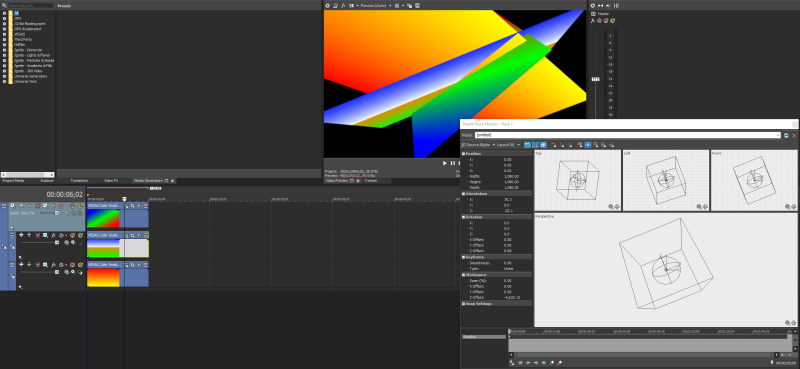Switch to the Video FX tab
The height and width of the screenshot is (369, 800).
(111, 181)
